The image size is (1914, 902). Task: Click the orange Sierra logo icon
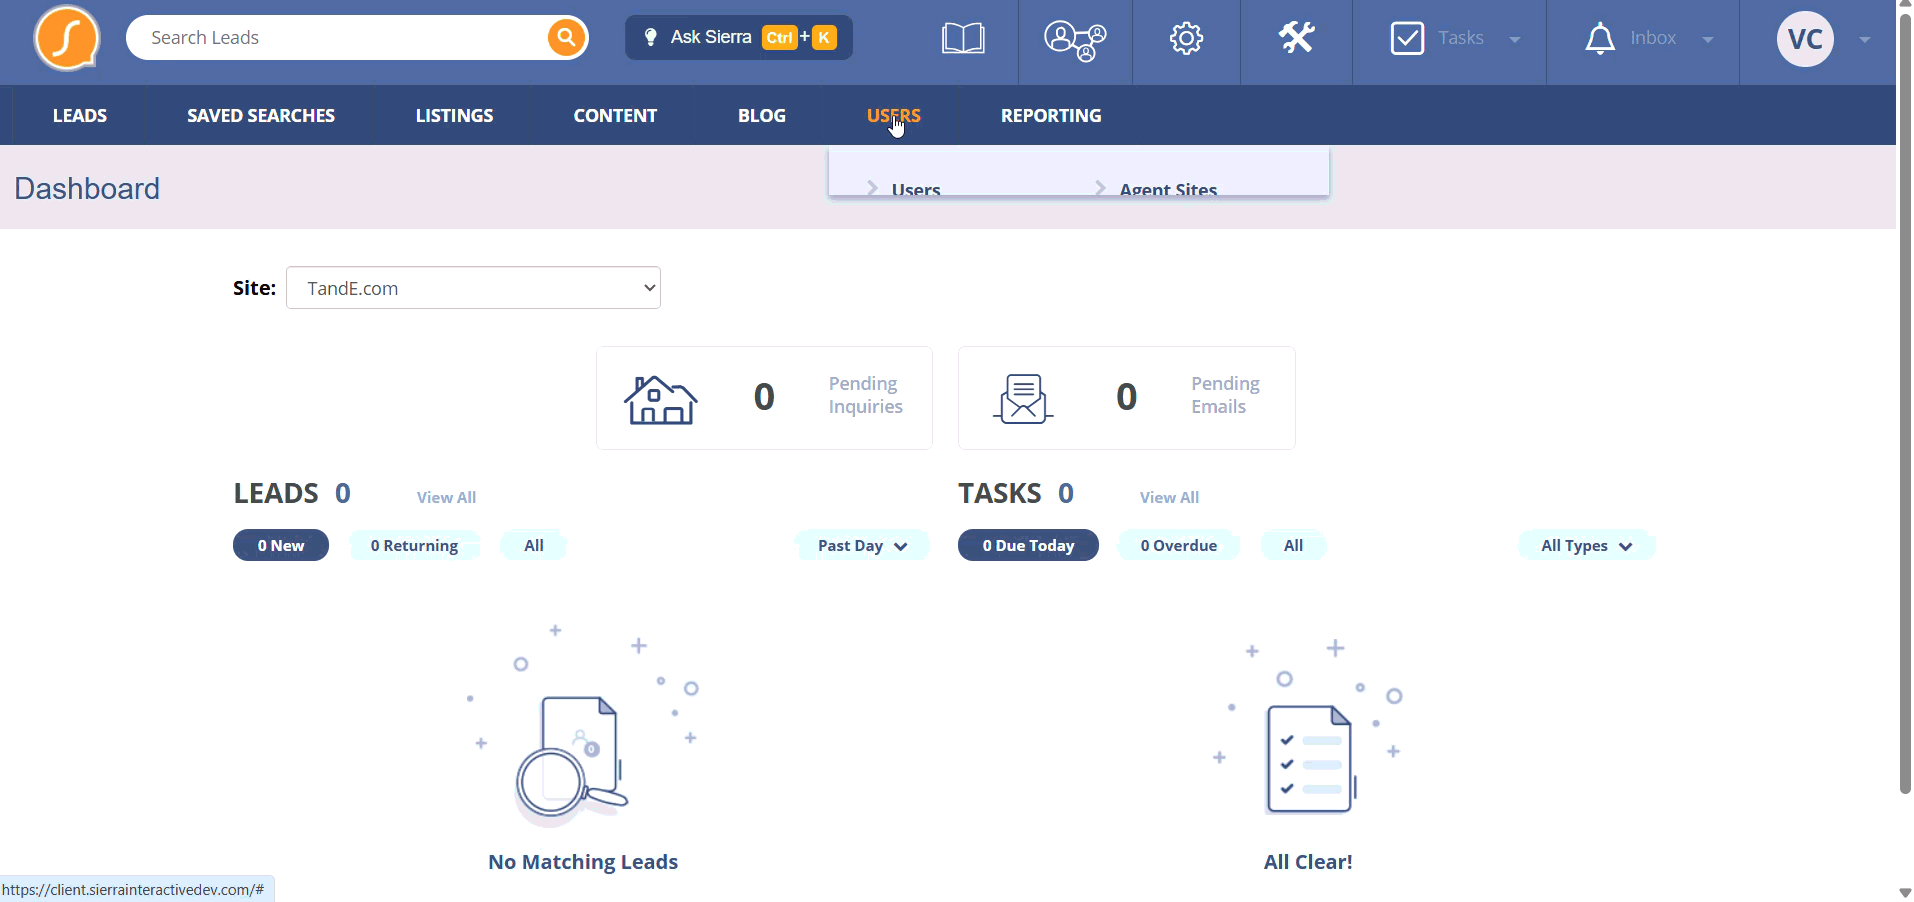pos(67,38)
